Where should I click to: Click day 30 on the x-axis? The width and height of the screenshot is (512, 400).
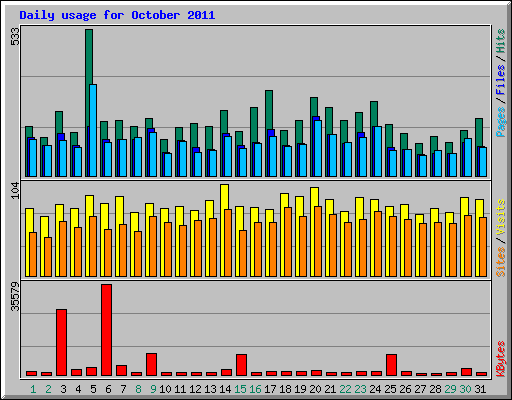[465, 389]
